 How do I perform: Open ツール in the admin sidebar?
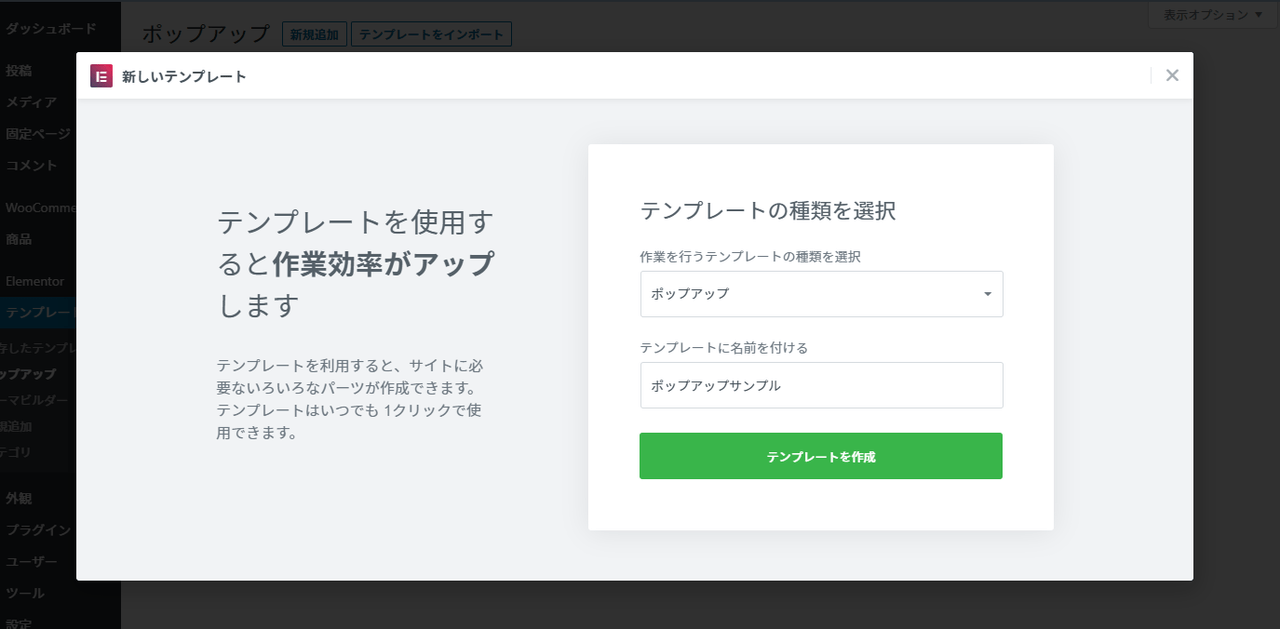(25, 593)
